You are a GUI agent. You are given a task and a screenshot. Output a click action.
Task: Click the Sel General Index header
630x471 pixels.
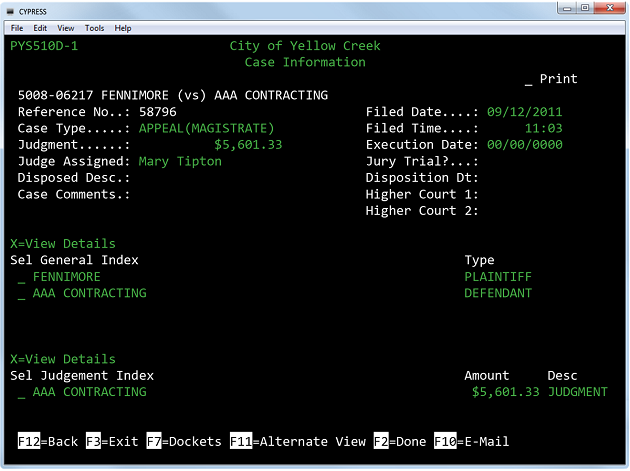74,260
